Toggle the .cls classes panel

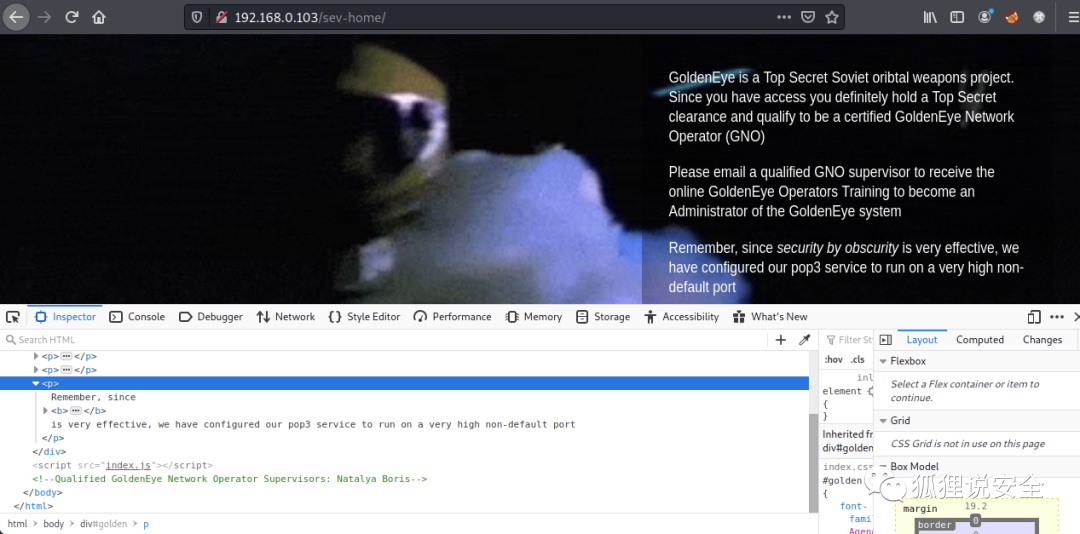point(857,360)
